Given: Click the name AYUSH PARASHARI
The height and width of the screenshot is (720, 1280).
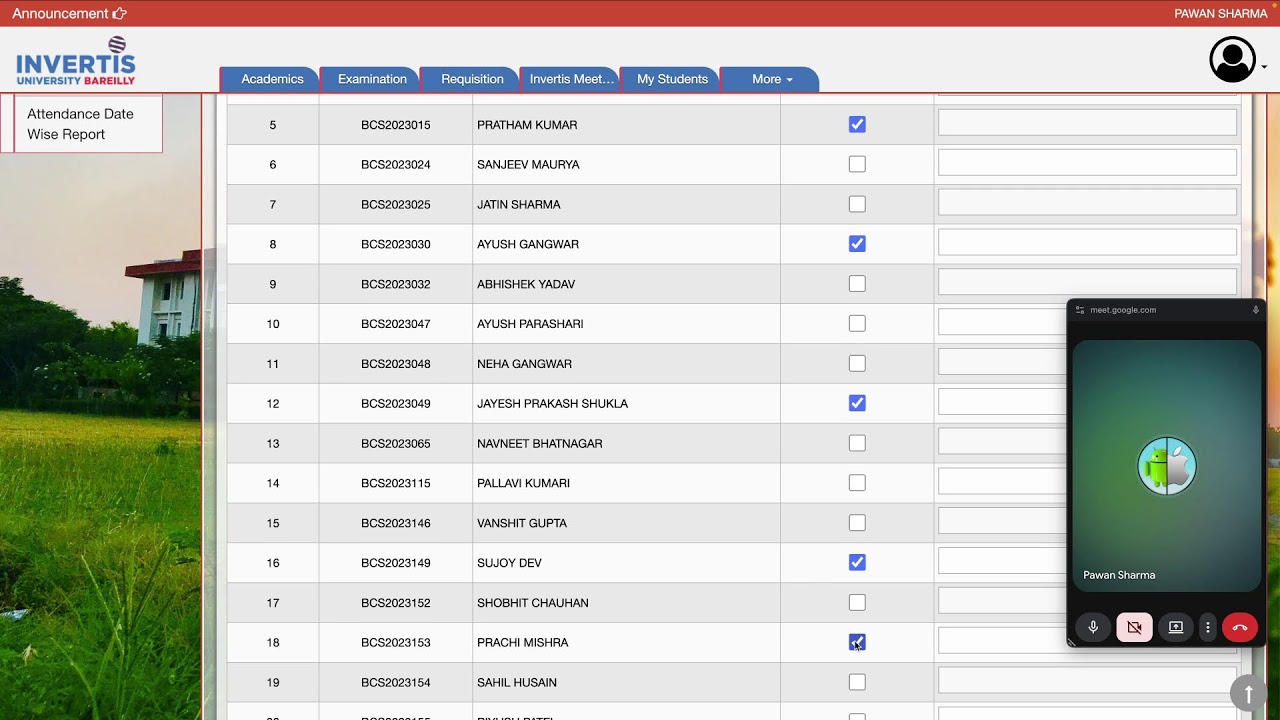Looking at the screenshot, I should click(530, 324).
